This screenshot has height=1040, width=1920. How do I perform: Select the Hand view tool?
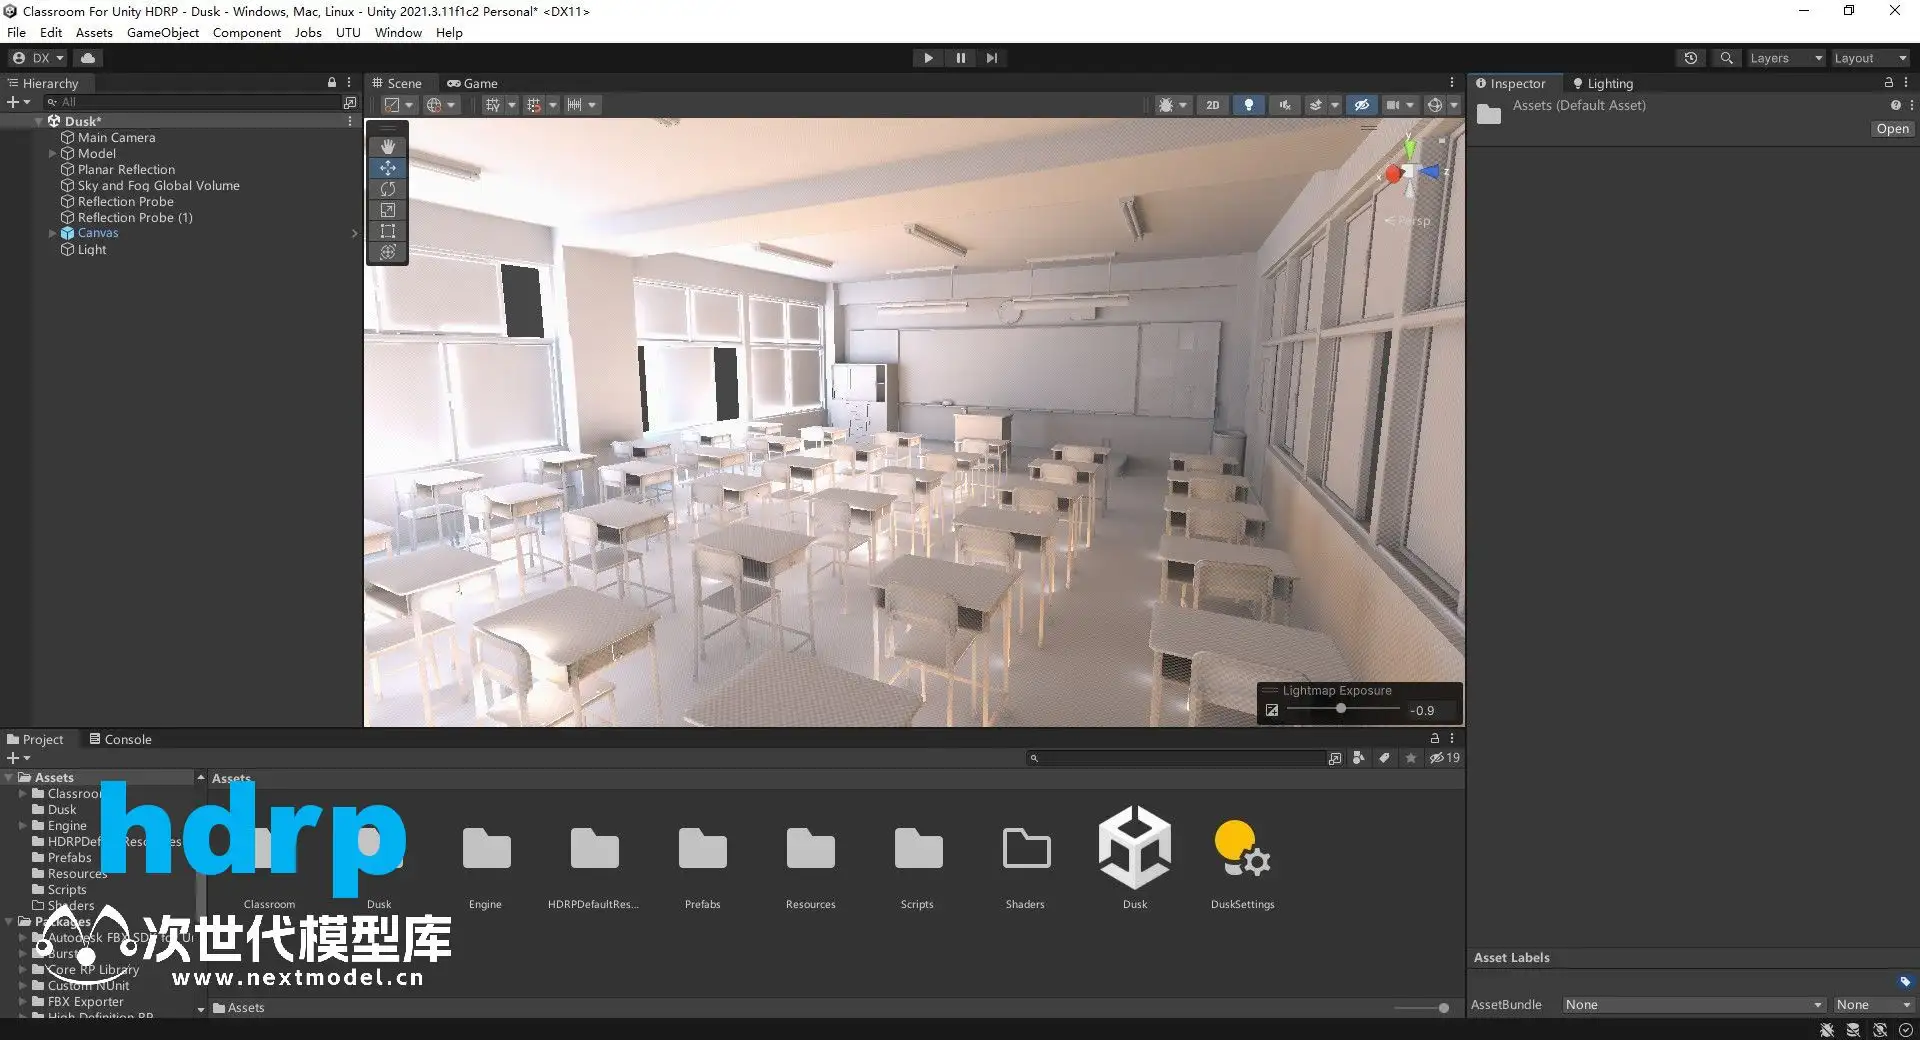click(388, 146)
